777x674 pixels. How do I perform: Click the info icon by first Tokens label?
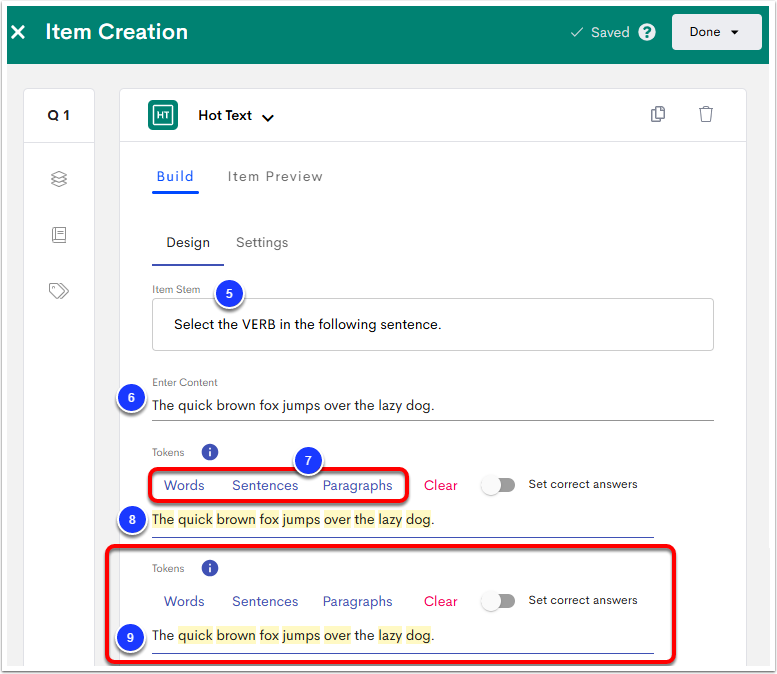click(x=210, y=452)
